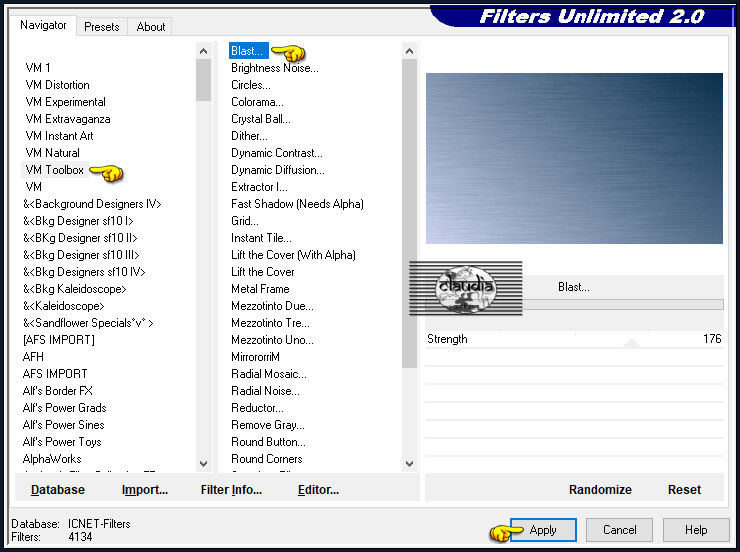Select Alf's Power Toys category
Screen dimensions: 740x552
coord(62,442)
